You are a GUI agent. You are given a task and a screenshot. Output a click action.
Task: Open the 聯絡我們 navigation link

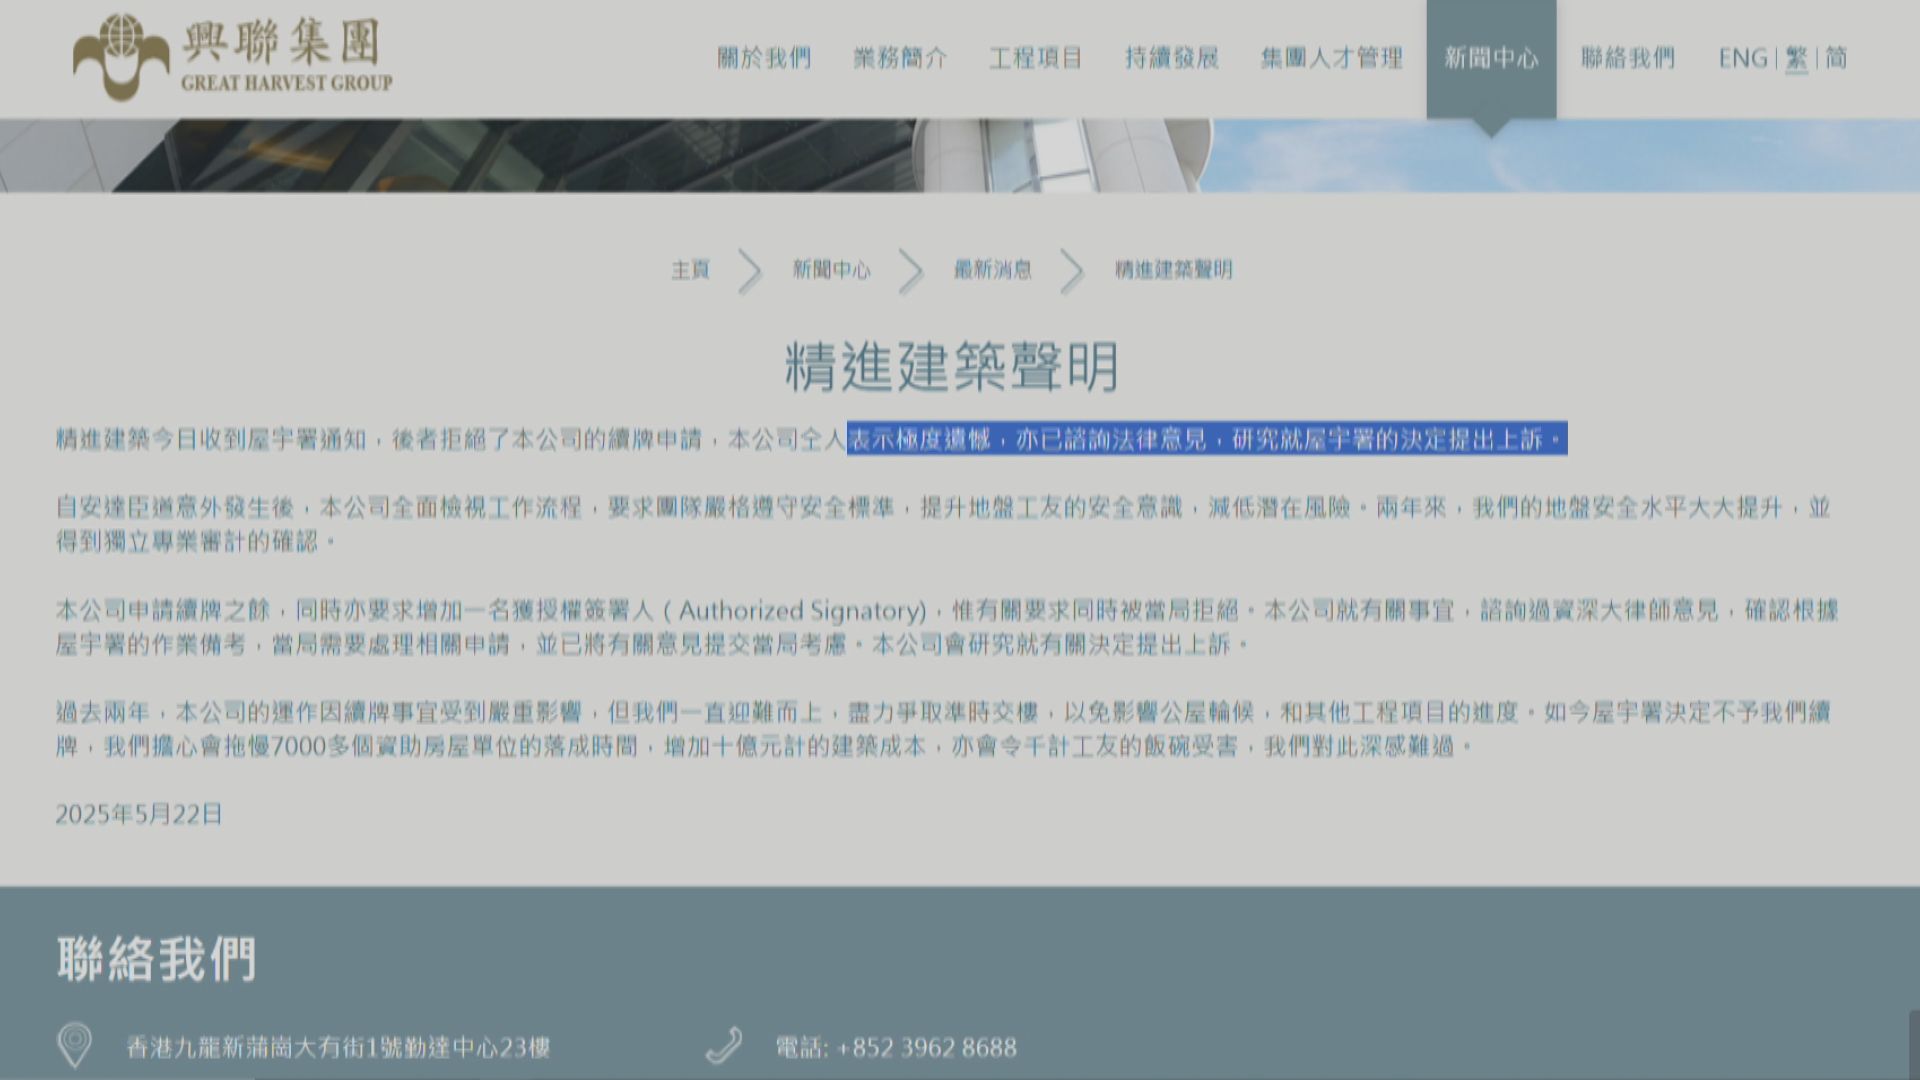click(x=1627, y=58)
